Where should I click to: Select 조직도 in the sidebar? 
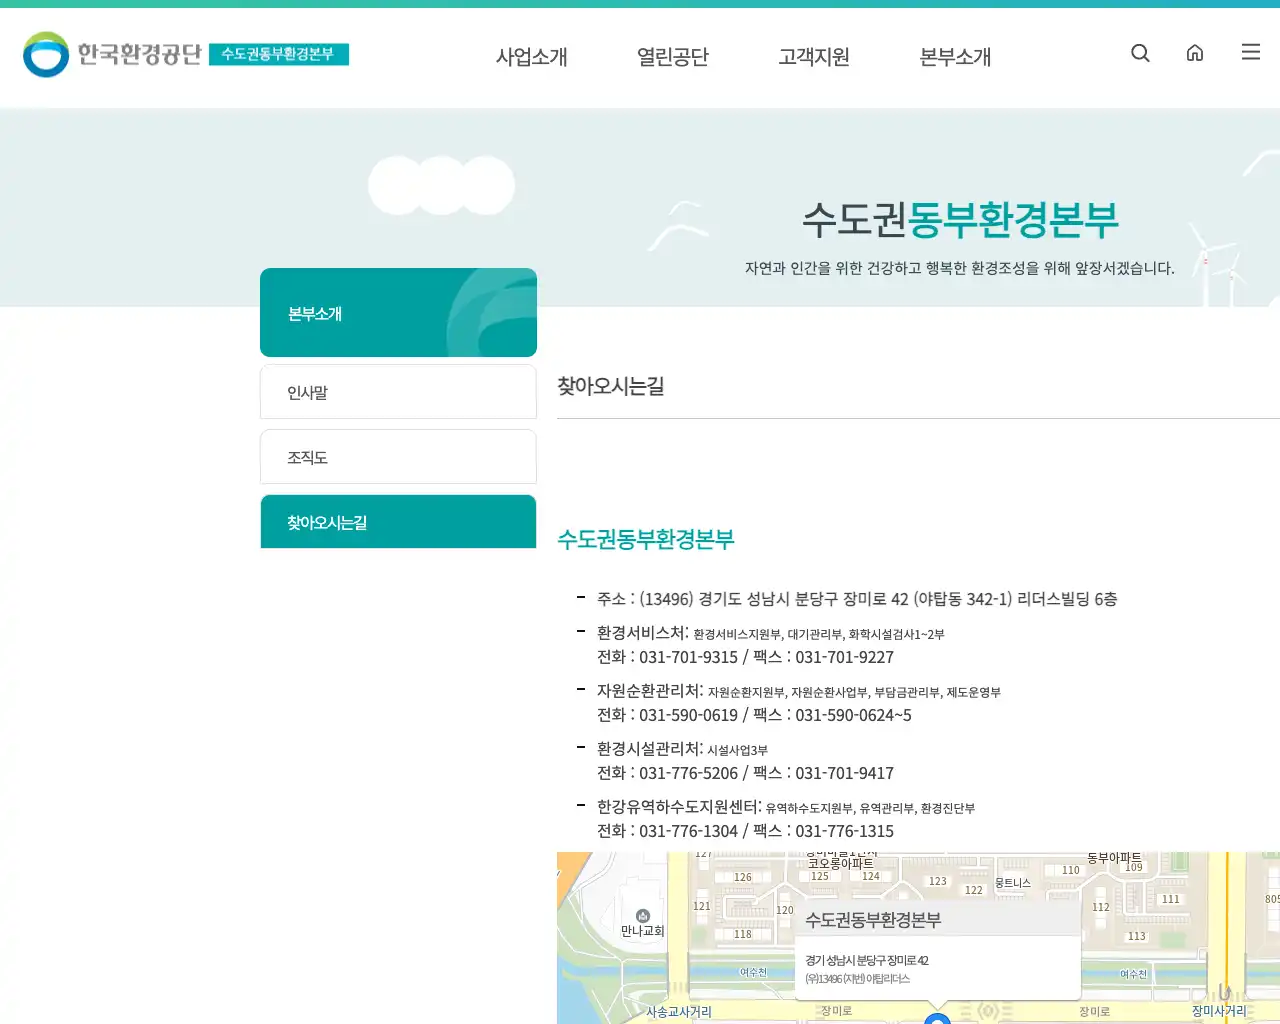tap(398, 456)
